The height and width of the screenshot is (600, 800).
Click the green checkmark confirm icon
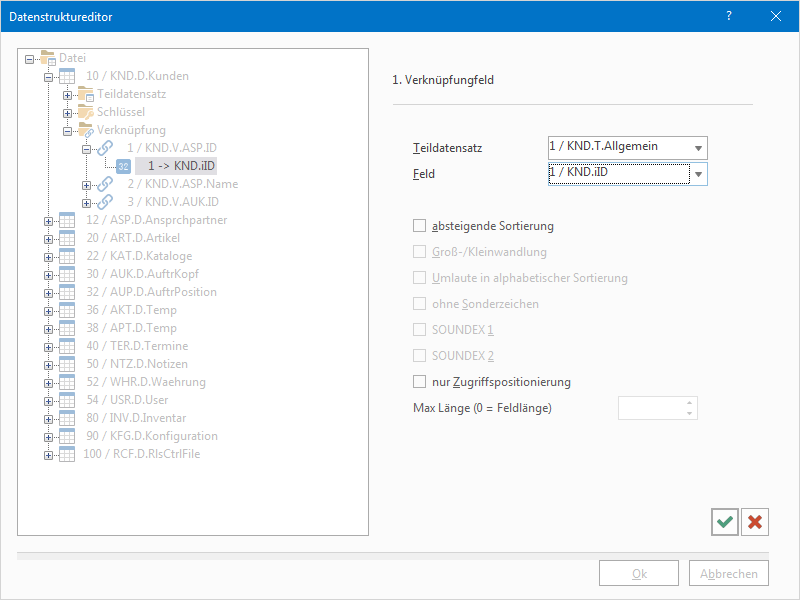[725, 521]
